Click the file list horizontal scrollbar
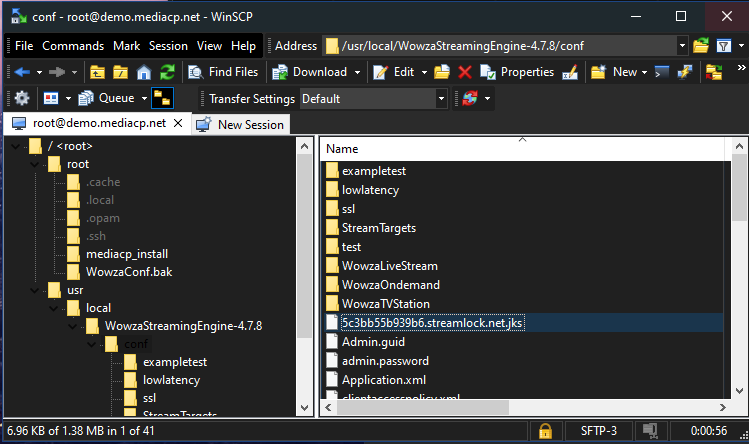 point(423,408)
